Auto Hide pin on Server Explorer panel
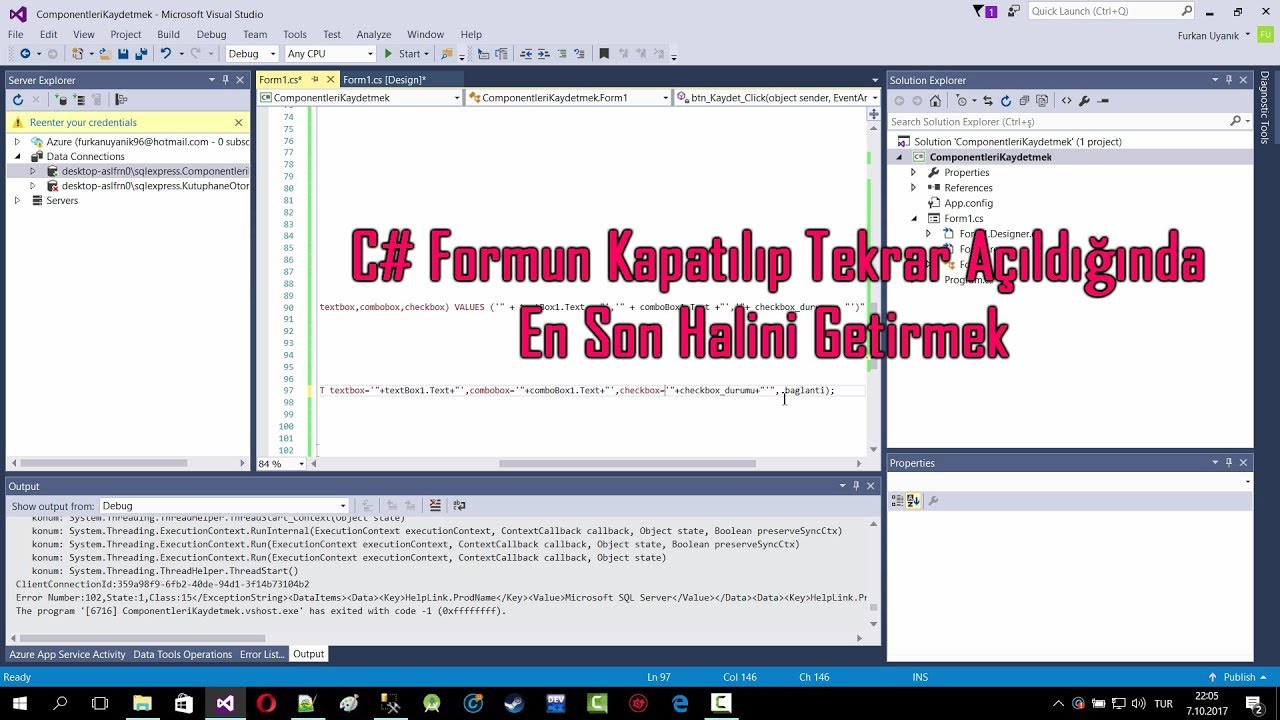Viewport: 1280px width, 720px height. (226, 80)
